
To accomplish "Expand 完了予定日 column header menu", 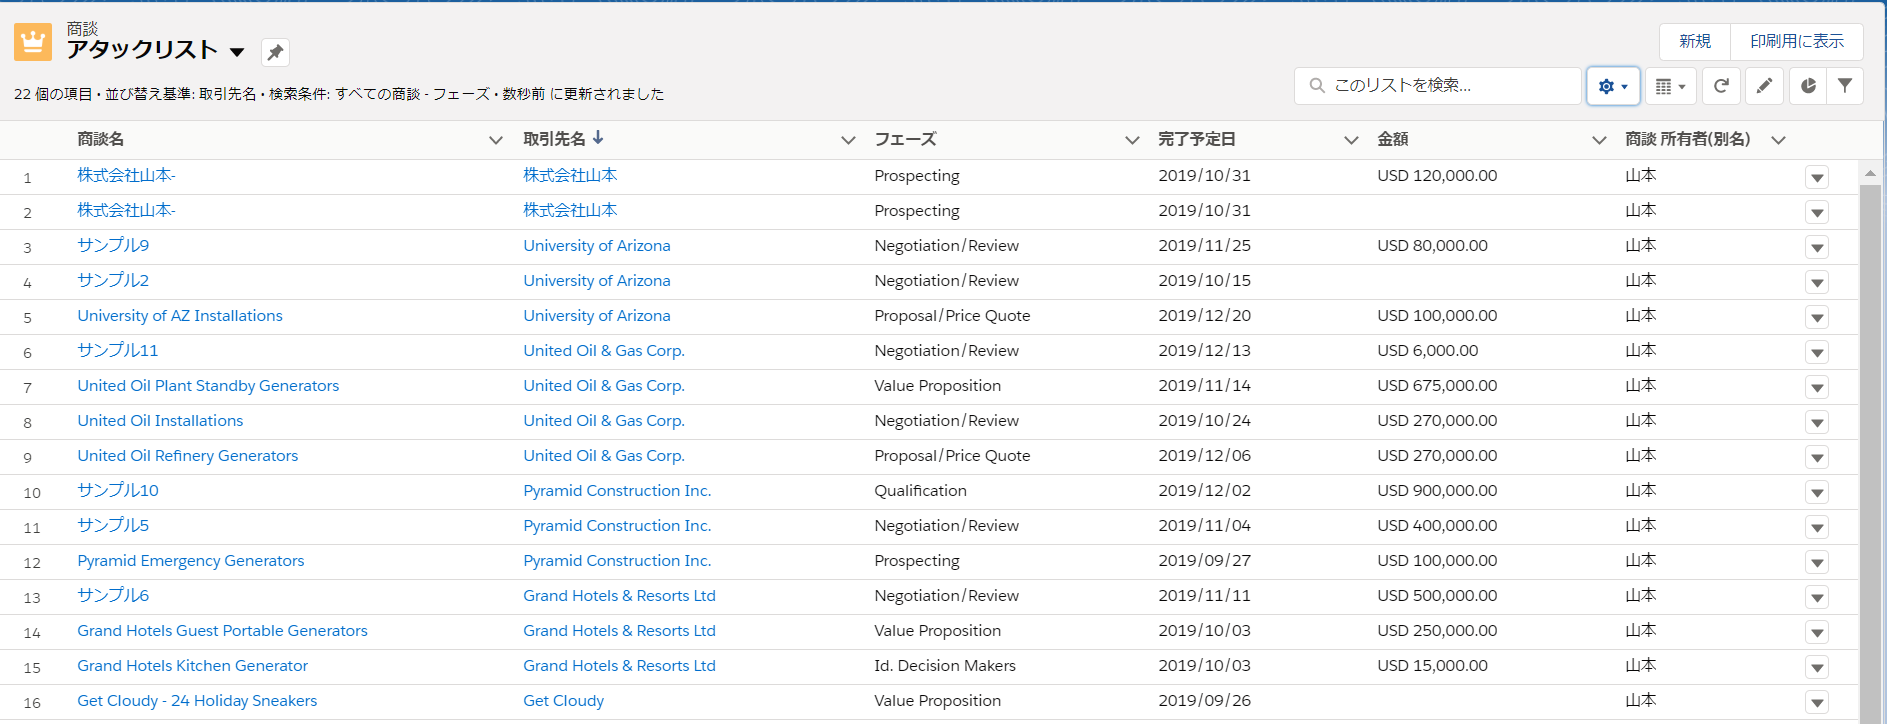I will tap(1351, 140).
